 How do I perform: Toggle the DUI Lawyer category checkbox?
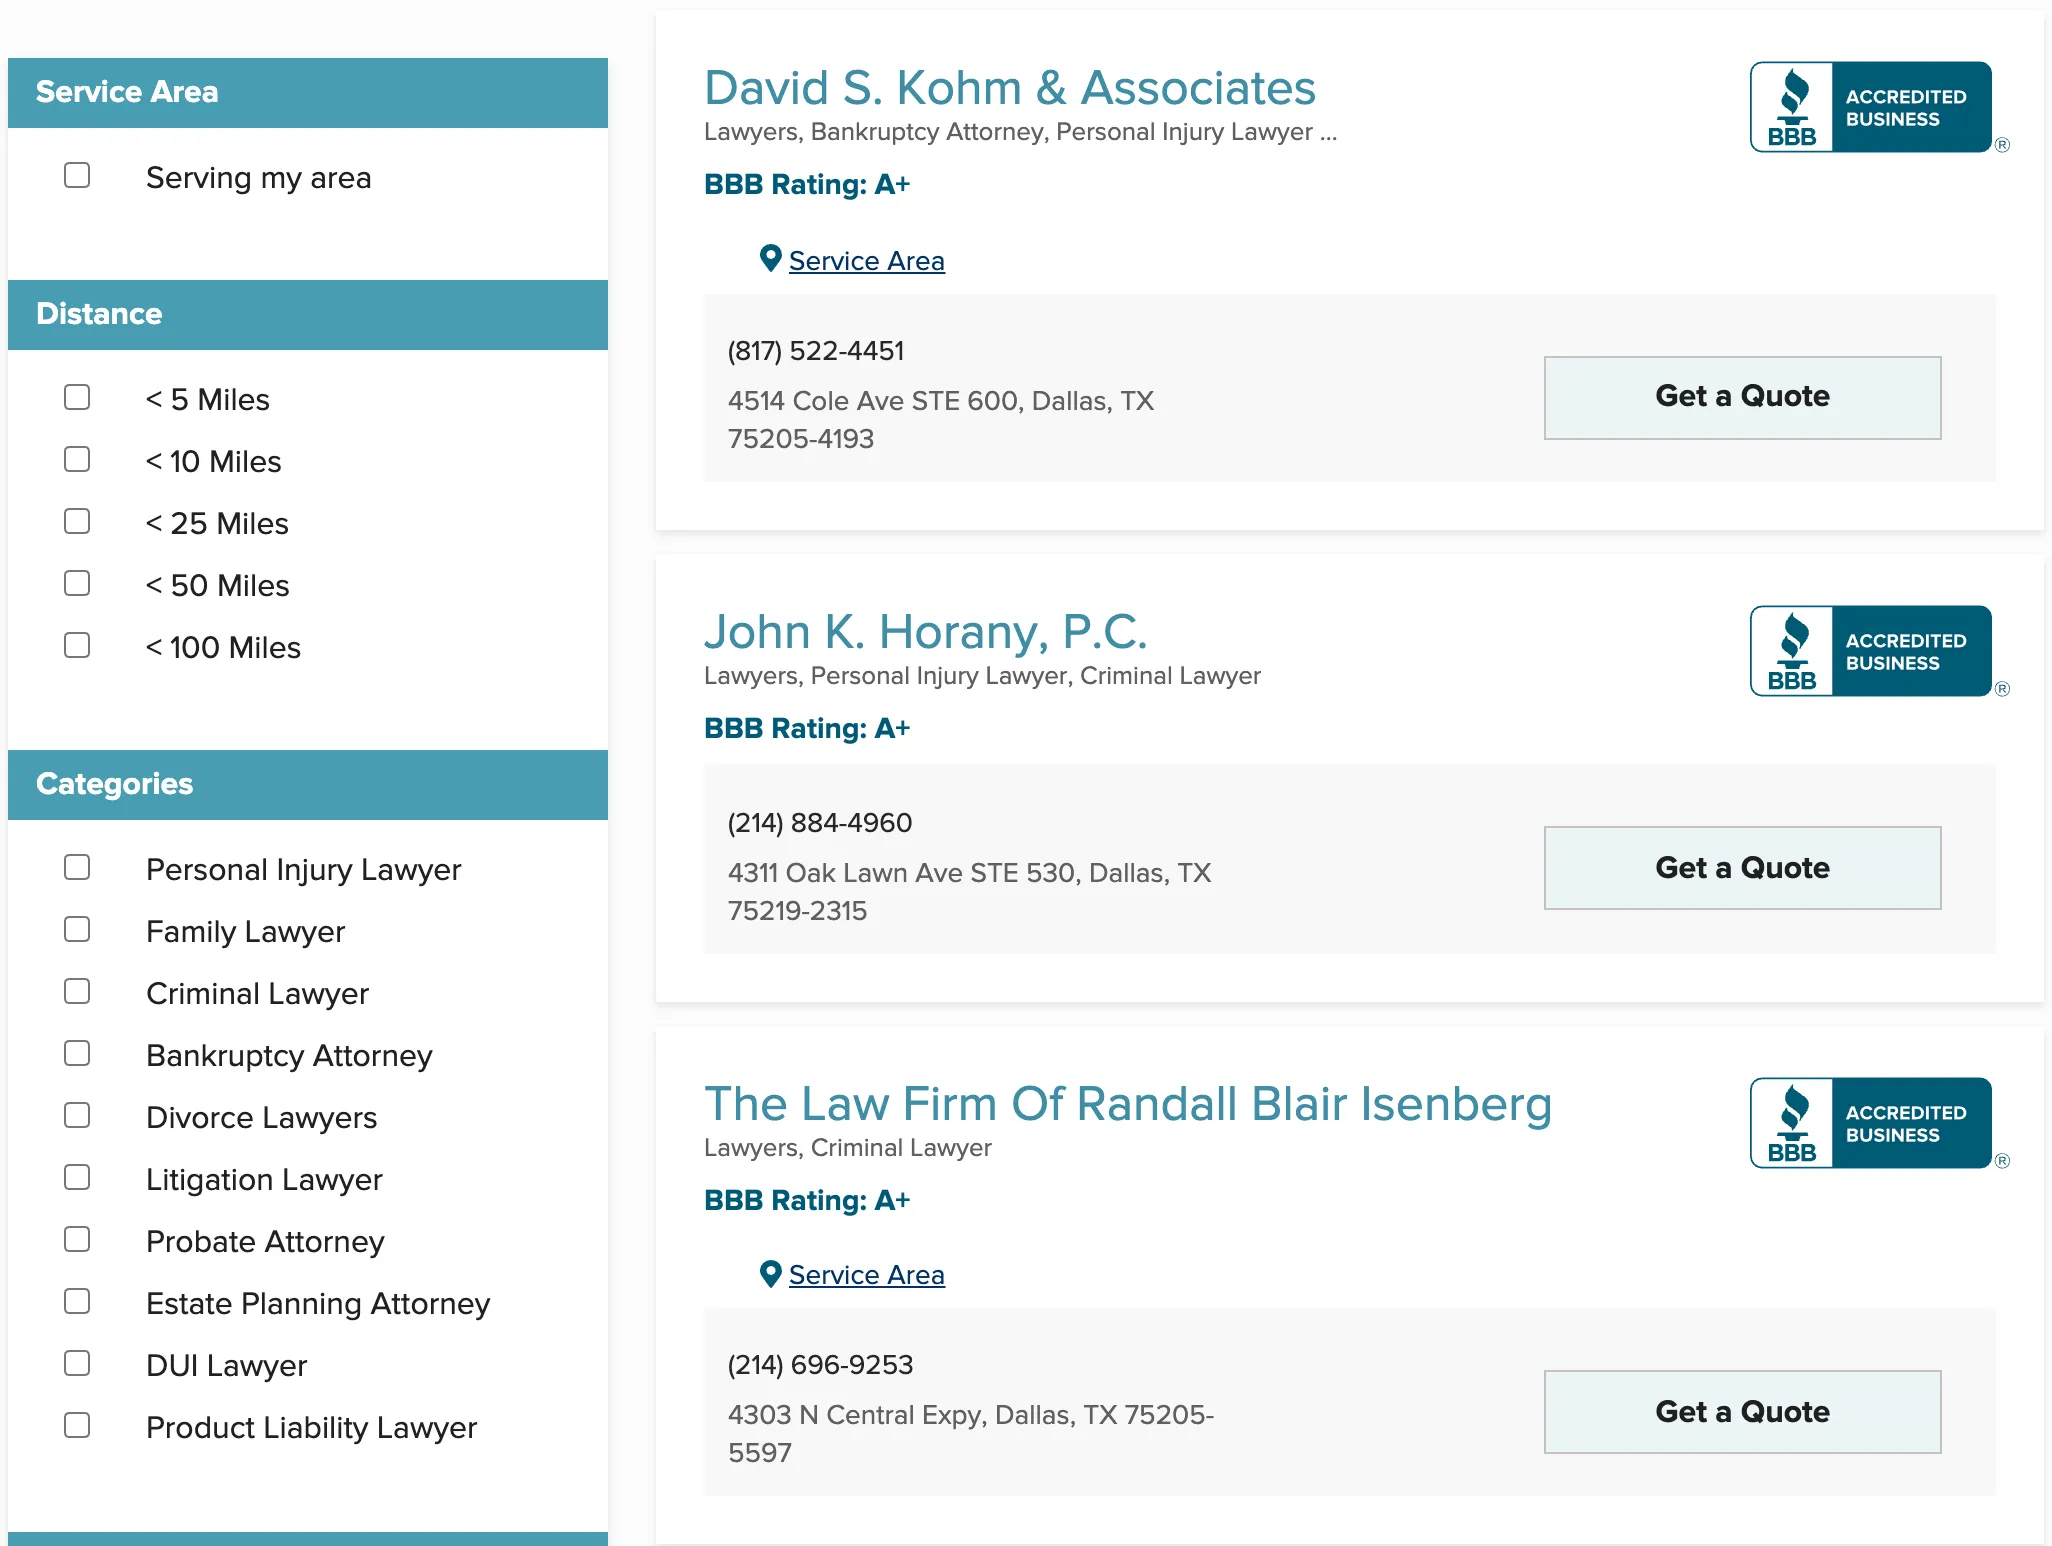[x=77, y=1364]
